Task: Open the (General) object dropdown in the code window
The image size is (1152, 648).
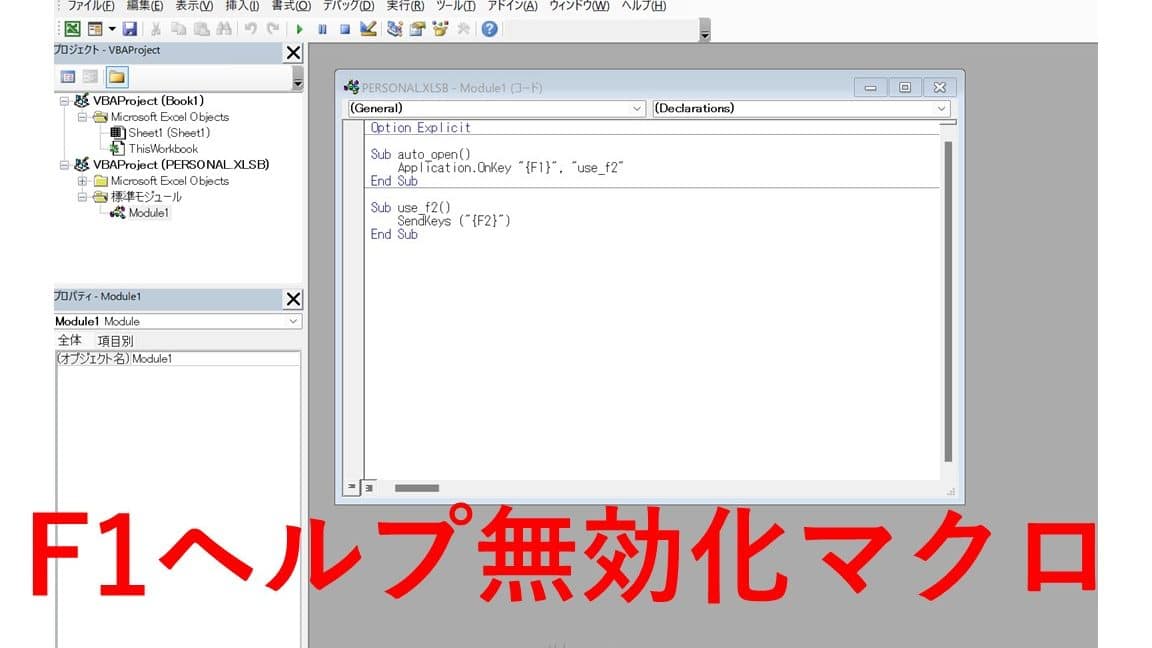Action: tap(637, 109)
